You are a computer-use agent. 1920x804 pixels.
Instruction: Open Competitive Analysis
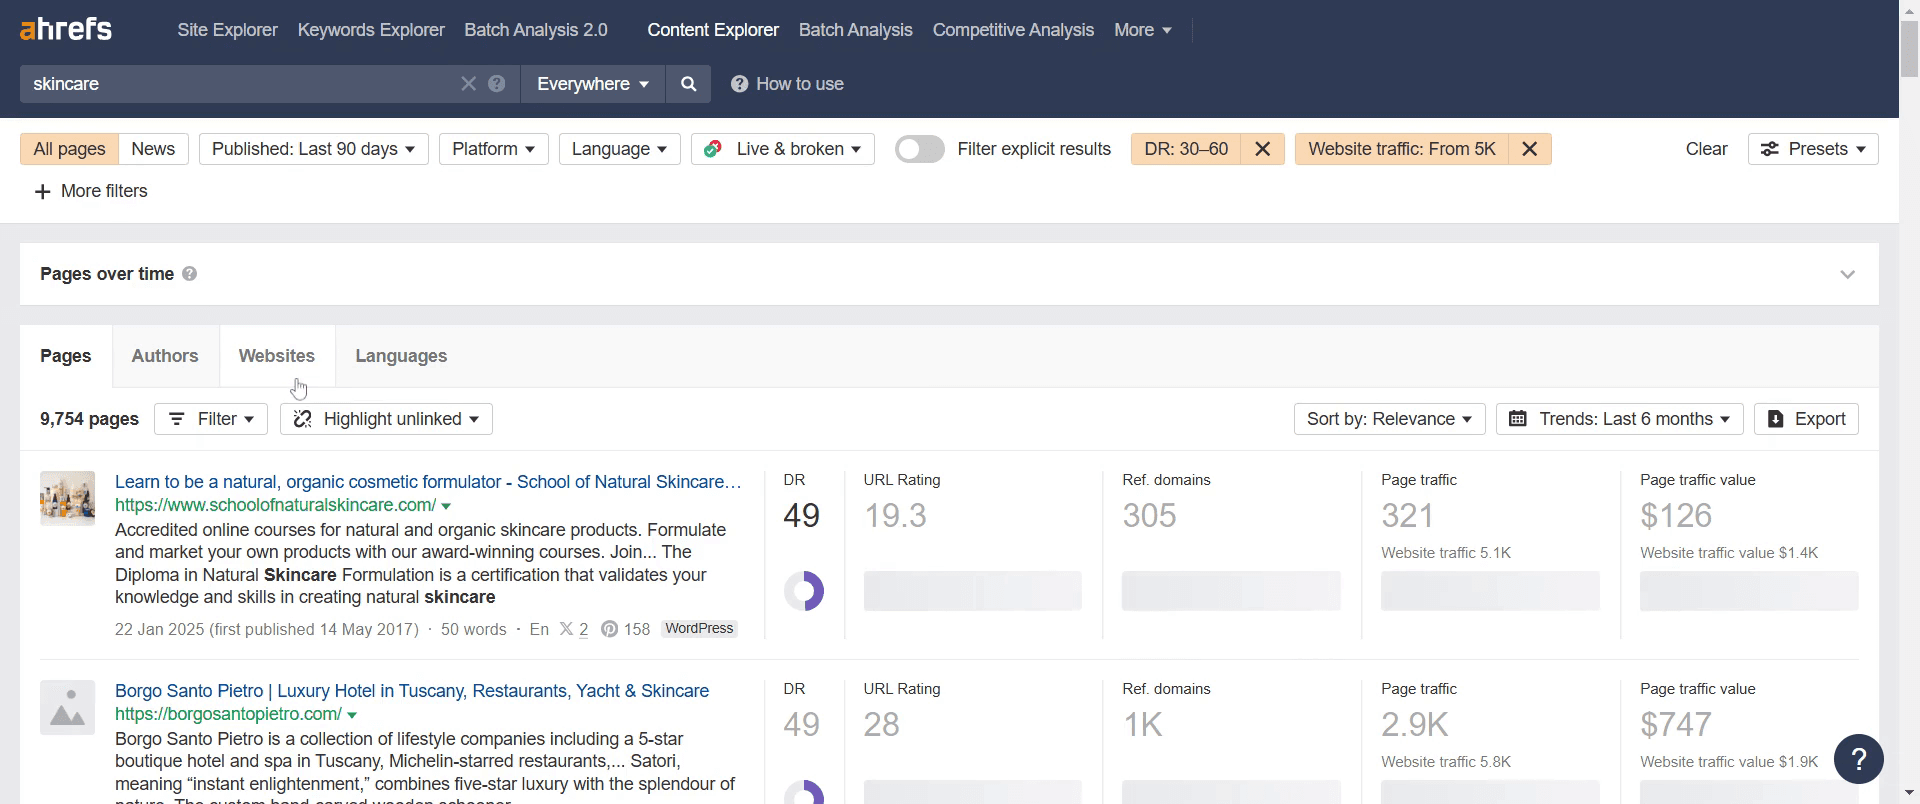(1013, 30)
